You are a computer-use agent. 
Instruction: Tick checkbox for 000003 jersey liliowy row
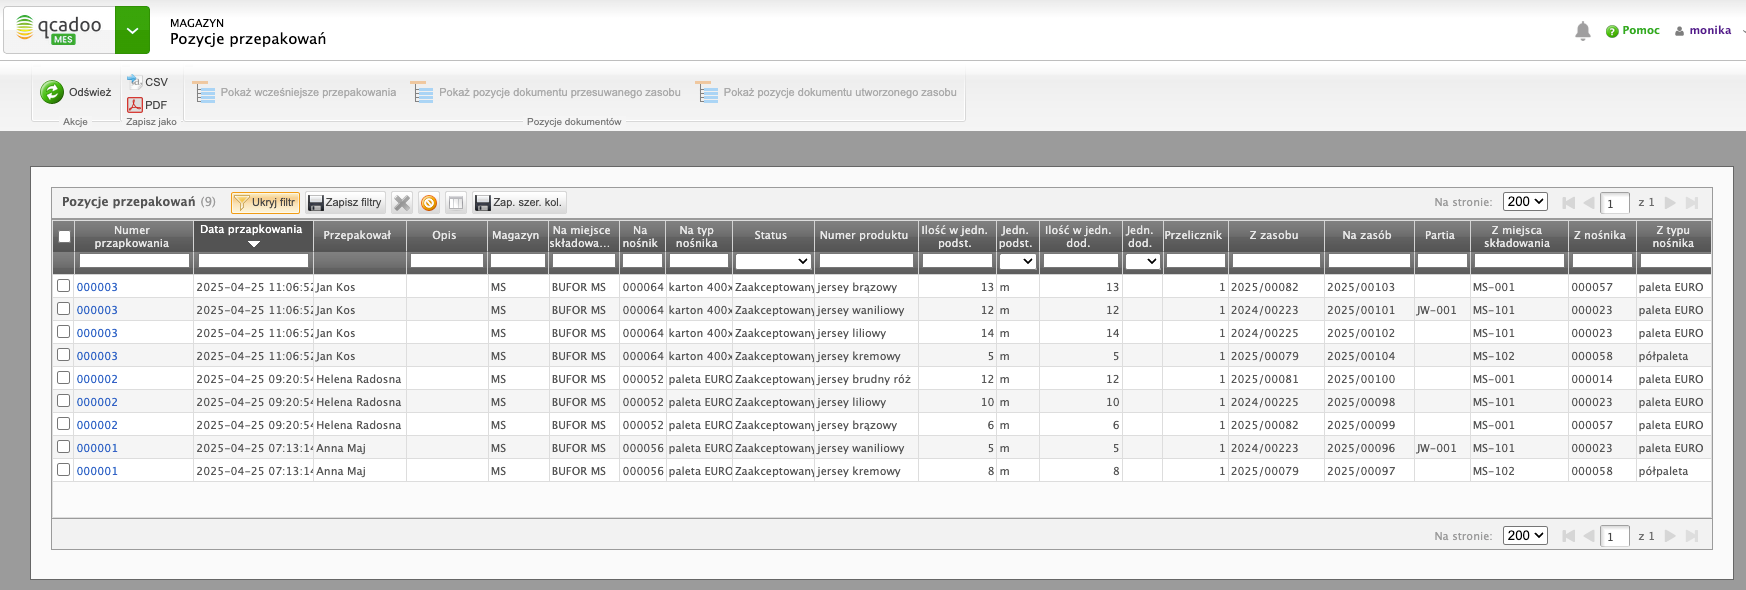[x=64, y=332]
